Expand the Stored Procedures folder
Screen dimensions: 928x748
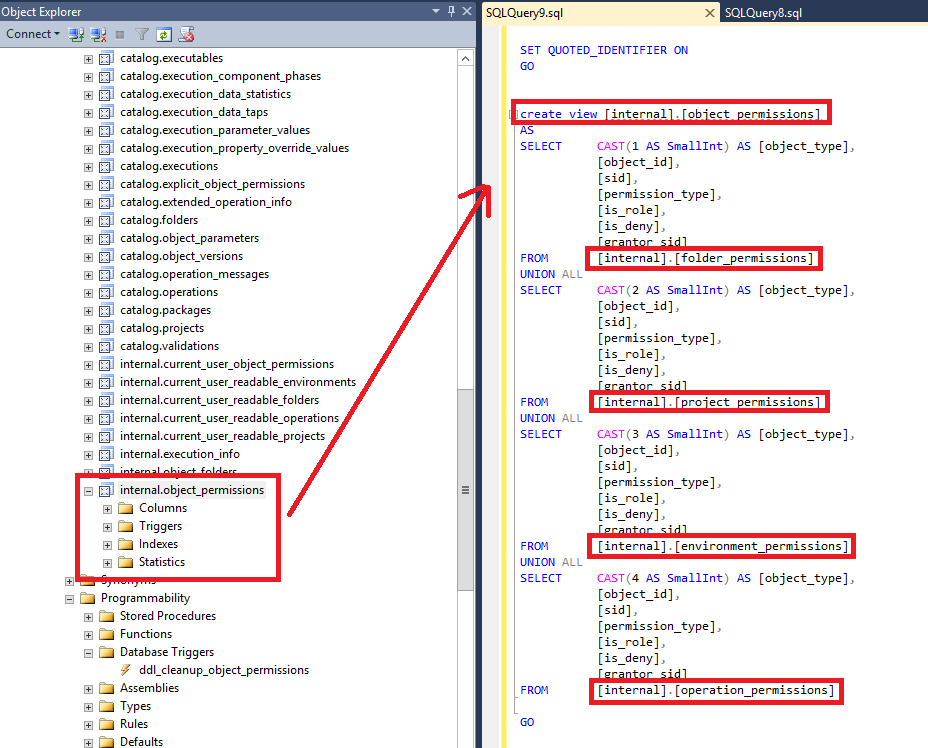click(x=89, y=616)
